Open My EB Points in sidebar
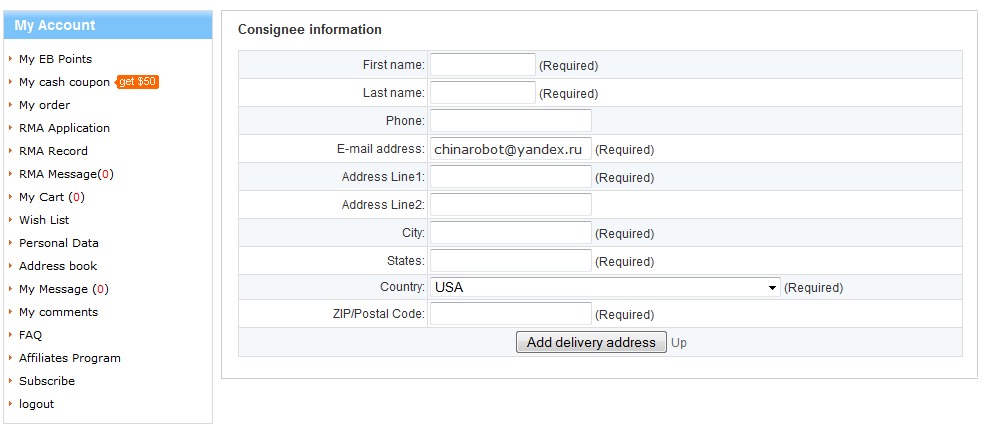The height and width of the screenshot is (432, 990). point(55,59)
